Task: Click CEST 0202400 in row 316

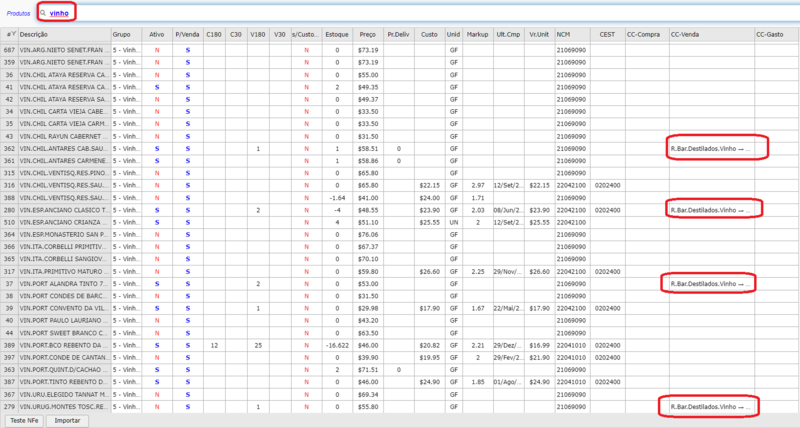Action: point(608,185)
